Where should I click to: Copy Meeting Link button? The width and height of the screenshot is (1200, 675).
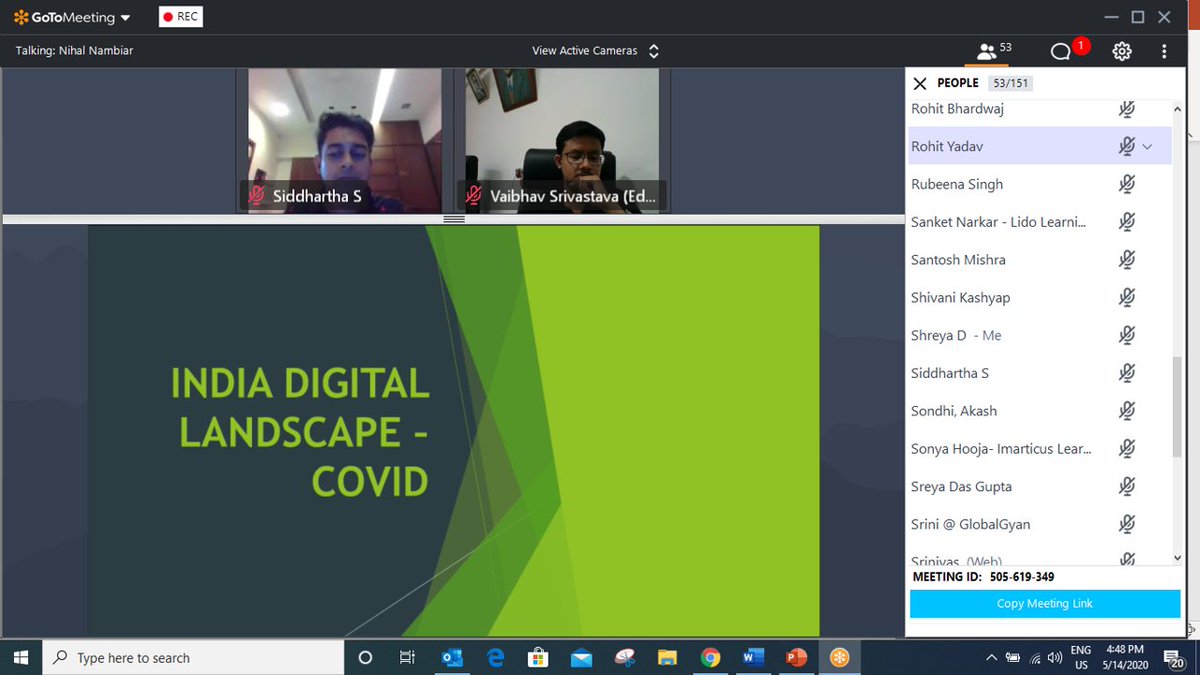click(1045, 604)
